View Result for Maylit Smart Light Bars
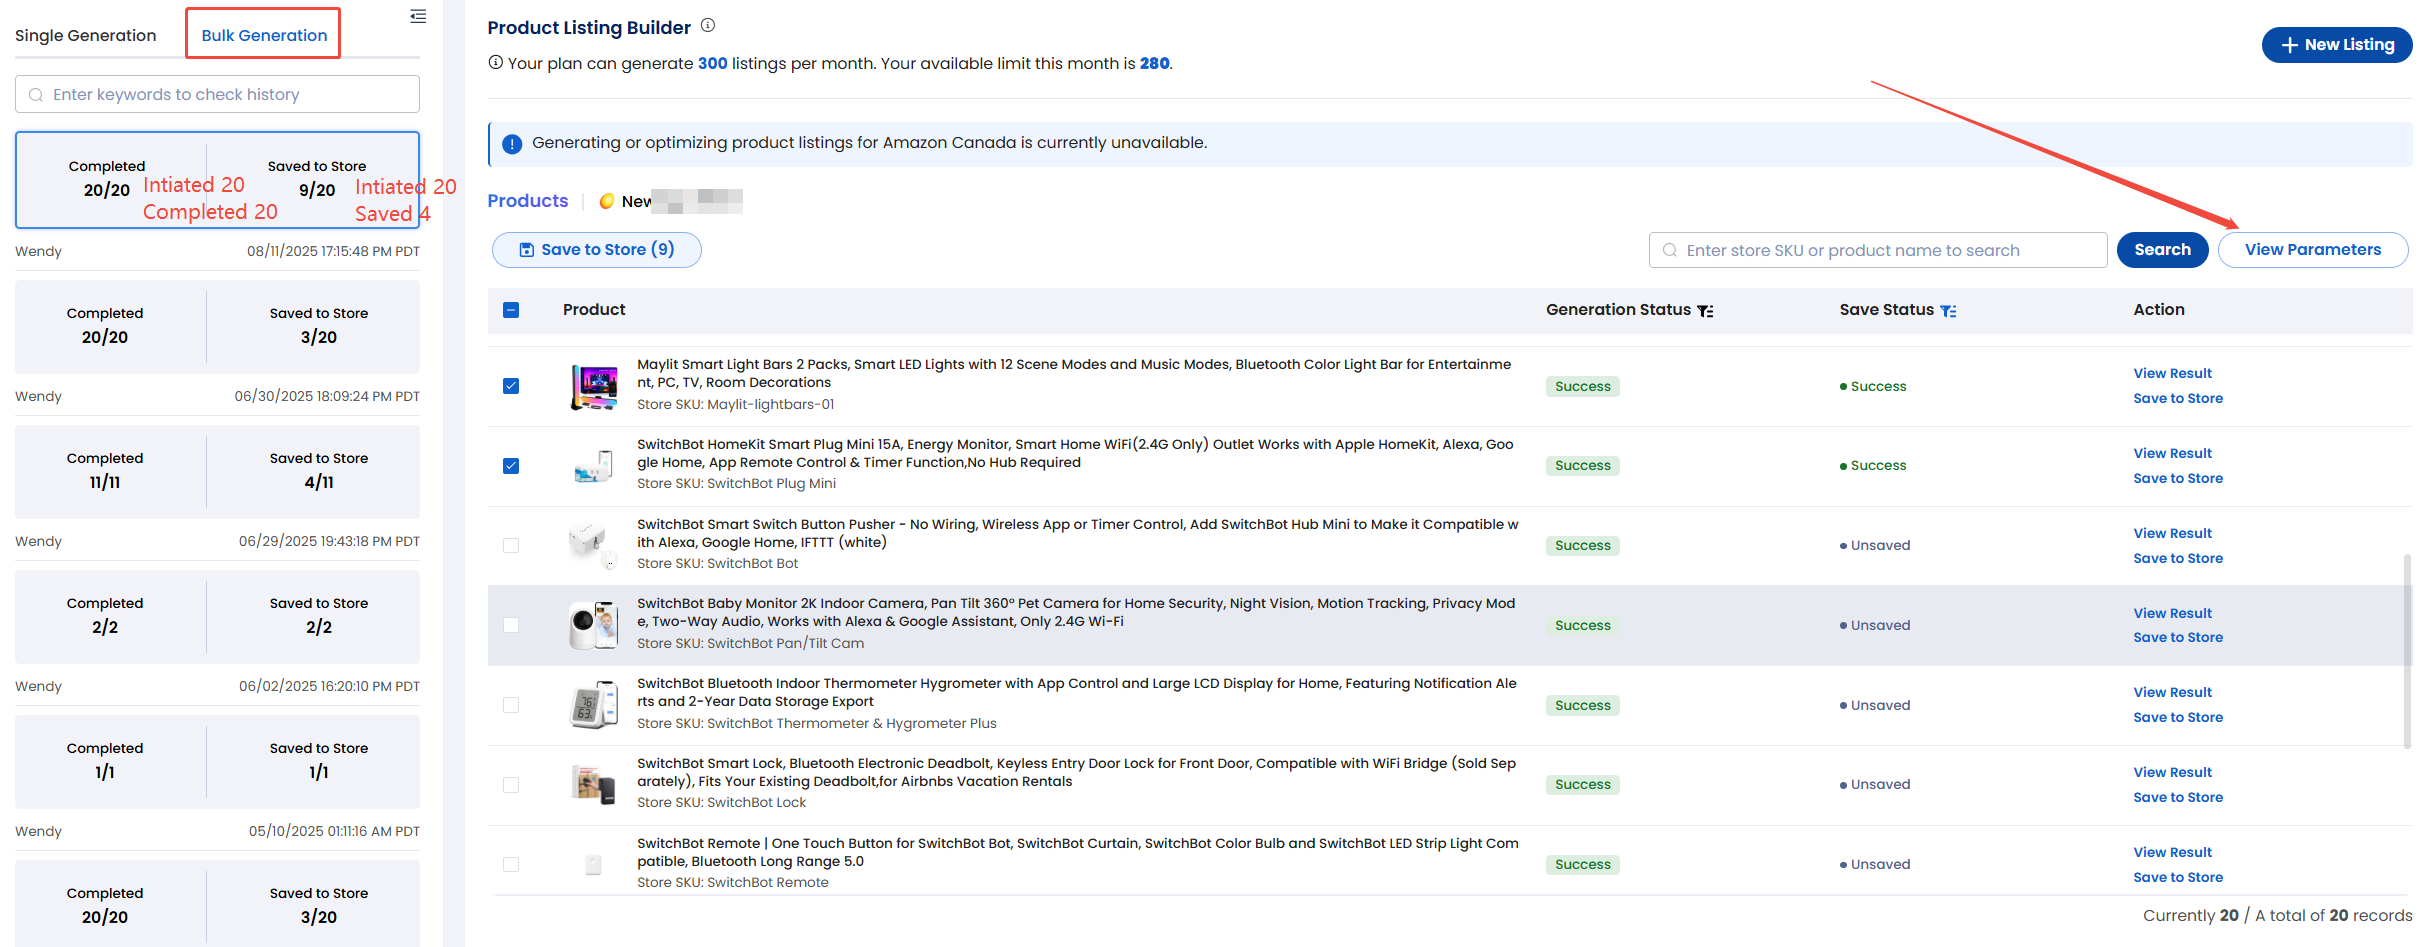 [2172, 374]
